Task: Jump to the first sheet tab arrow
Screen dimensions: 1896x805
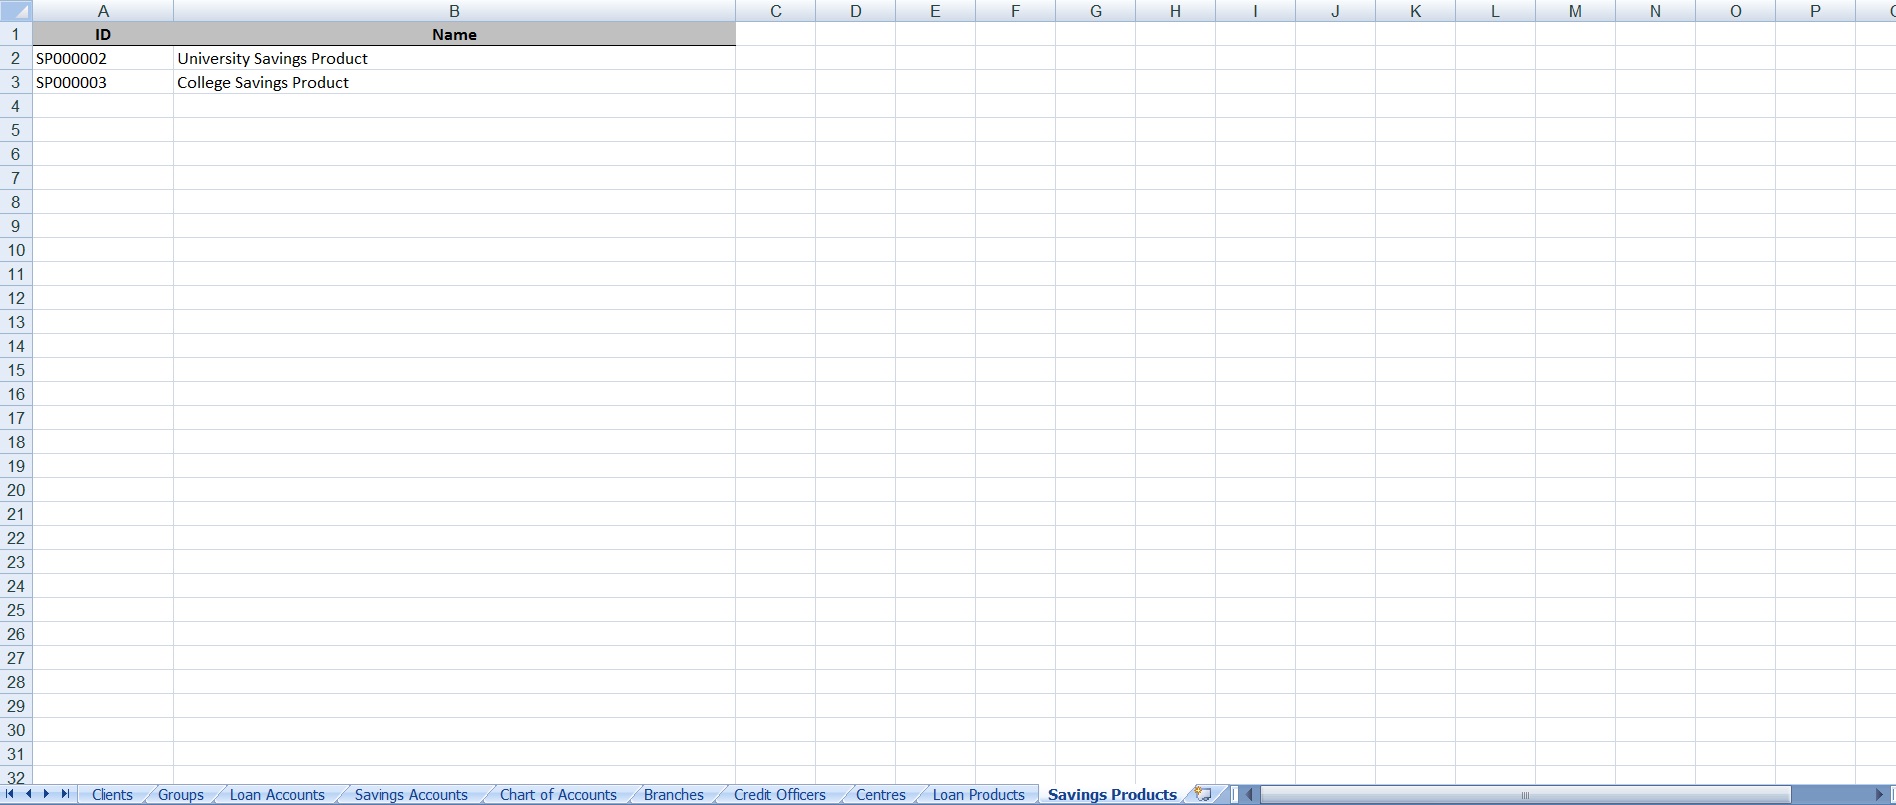Action: point(10,794)
